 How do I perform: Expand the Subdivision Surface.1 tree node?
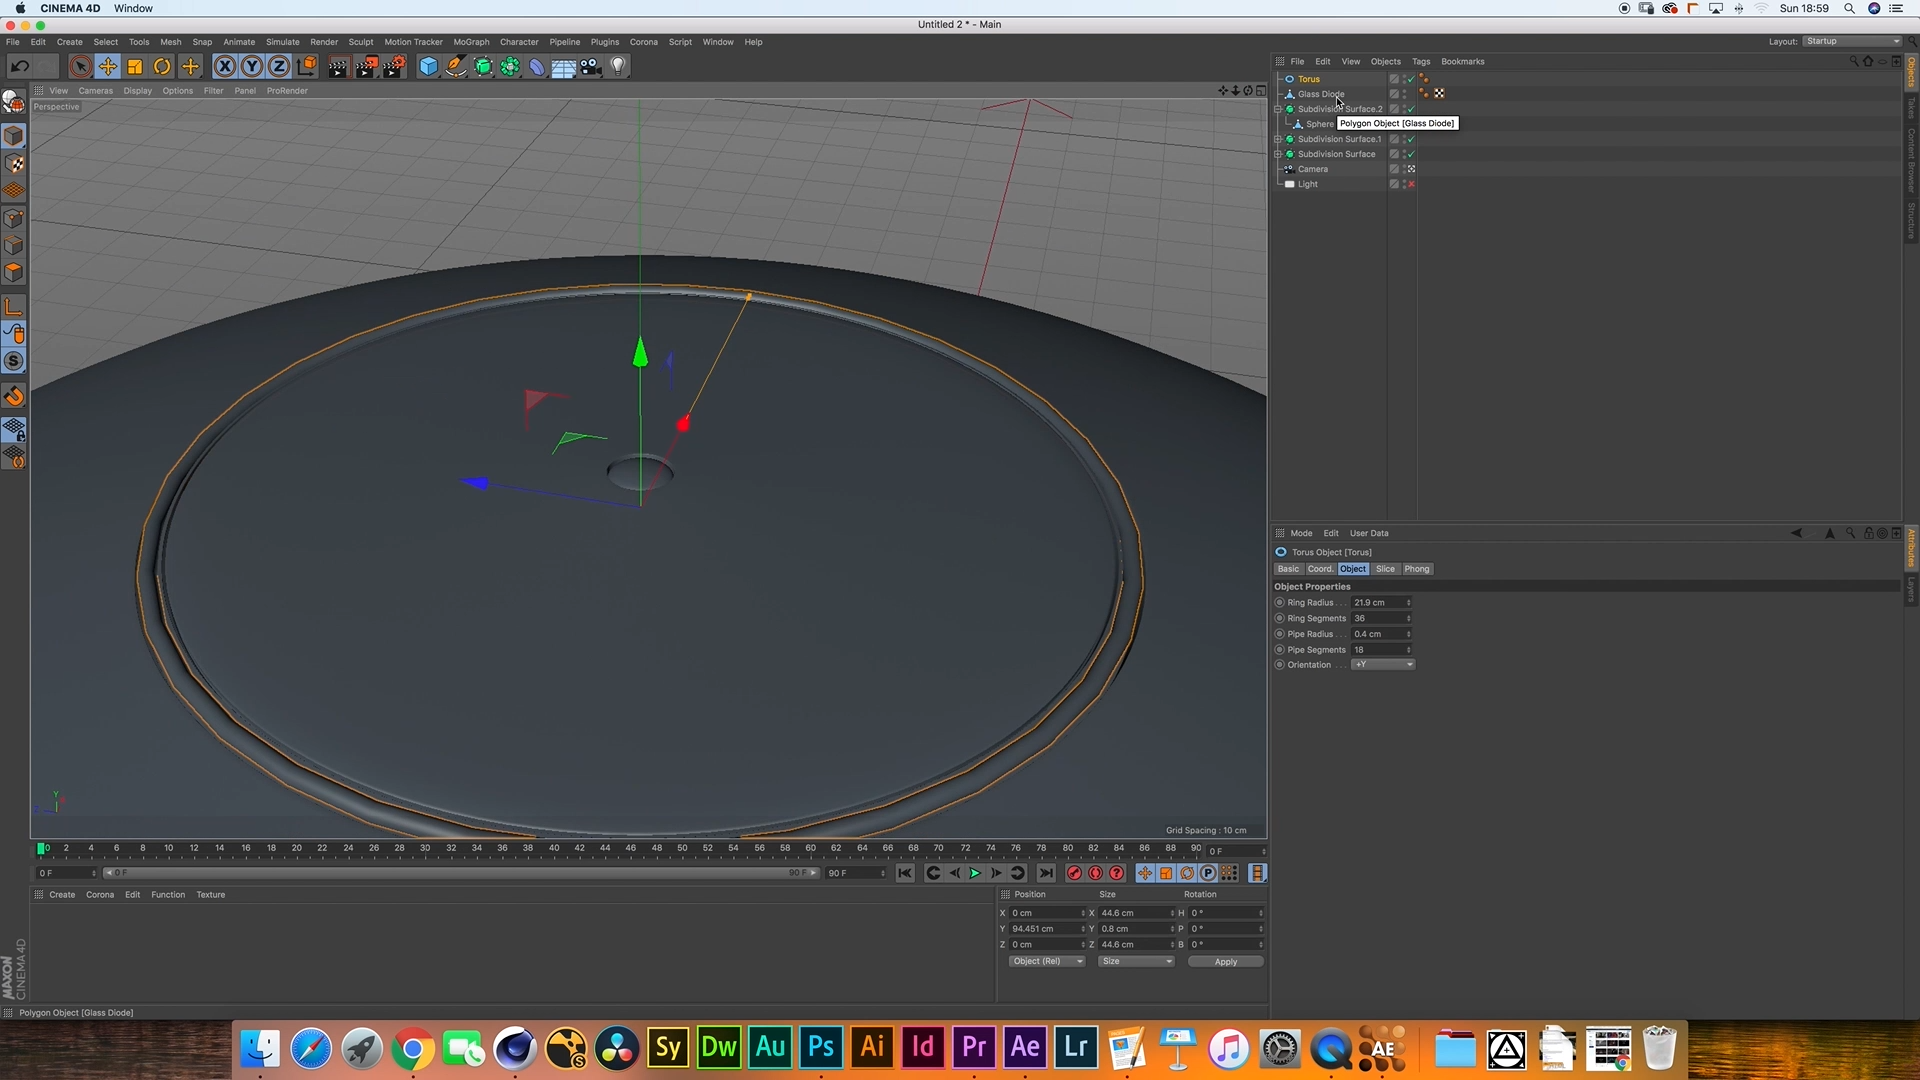1278,139
